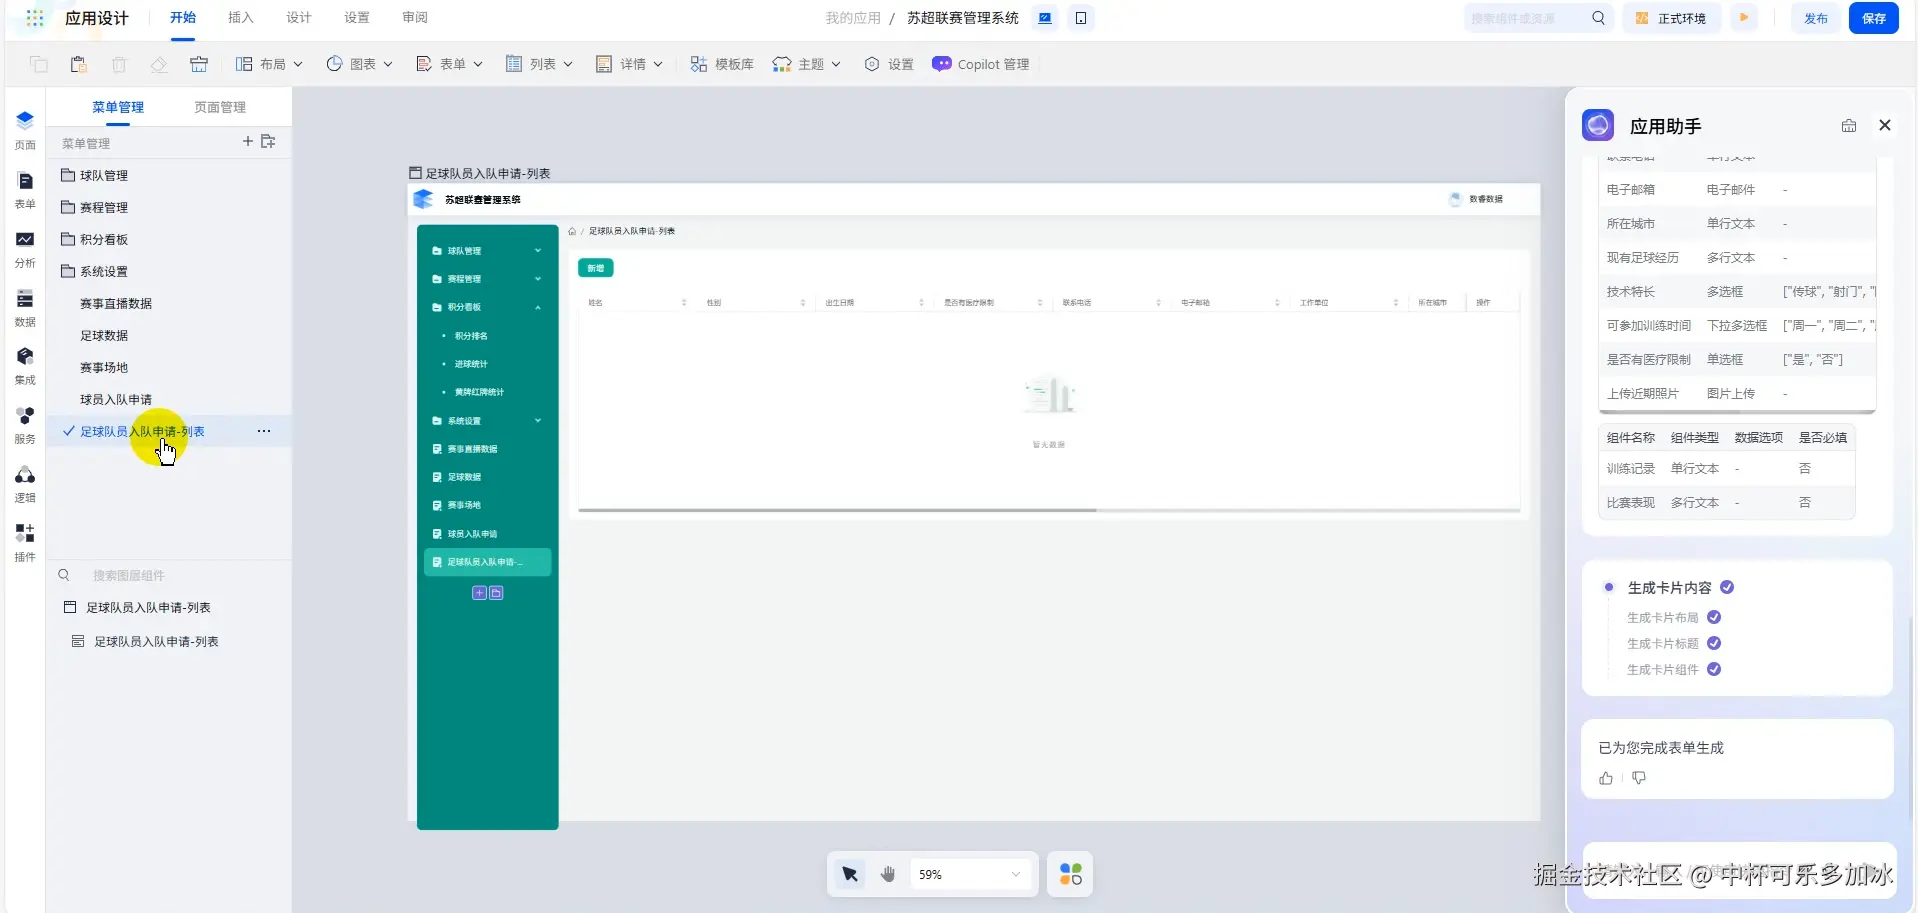The height and width of the screenshot is (913, 1918).
Task: Click the 发布 button
Action: click(1815, 19)
